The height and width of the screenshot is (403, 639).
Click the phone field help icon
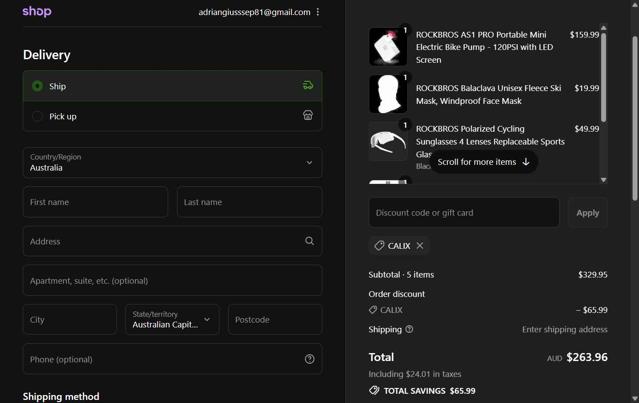(309, 359)
